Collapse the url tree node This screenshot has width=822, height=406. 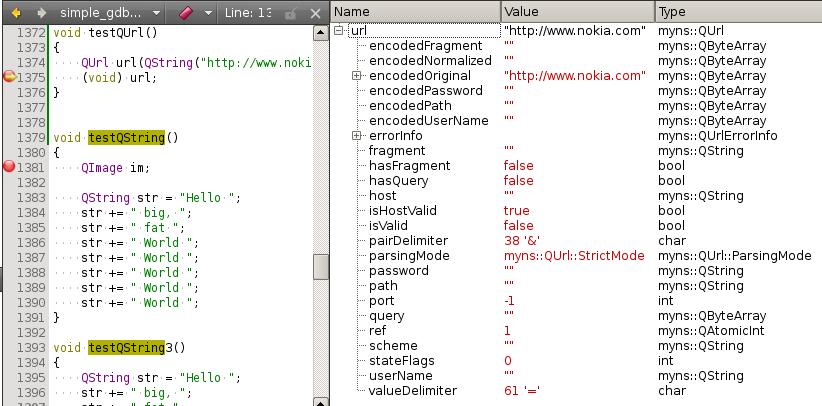click(x=341, y=31)
